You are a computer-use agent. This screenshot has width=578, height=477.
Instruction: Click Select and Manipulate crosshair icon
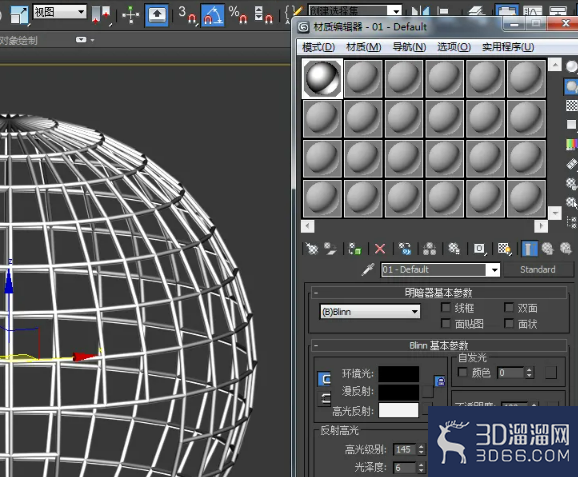[130, 15]
